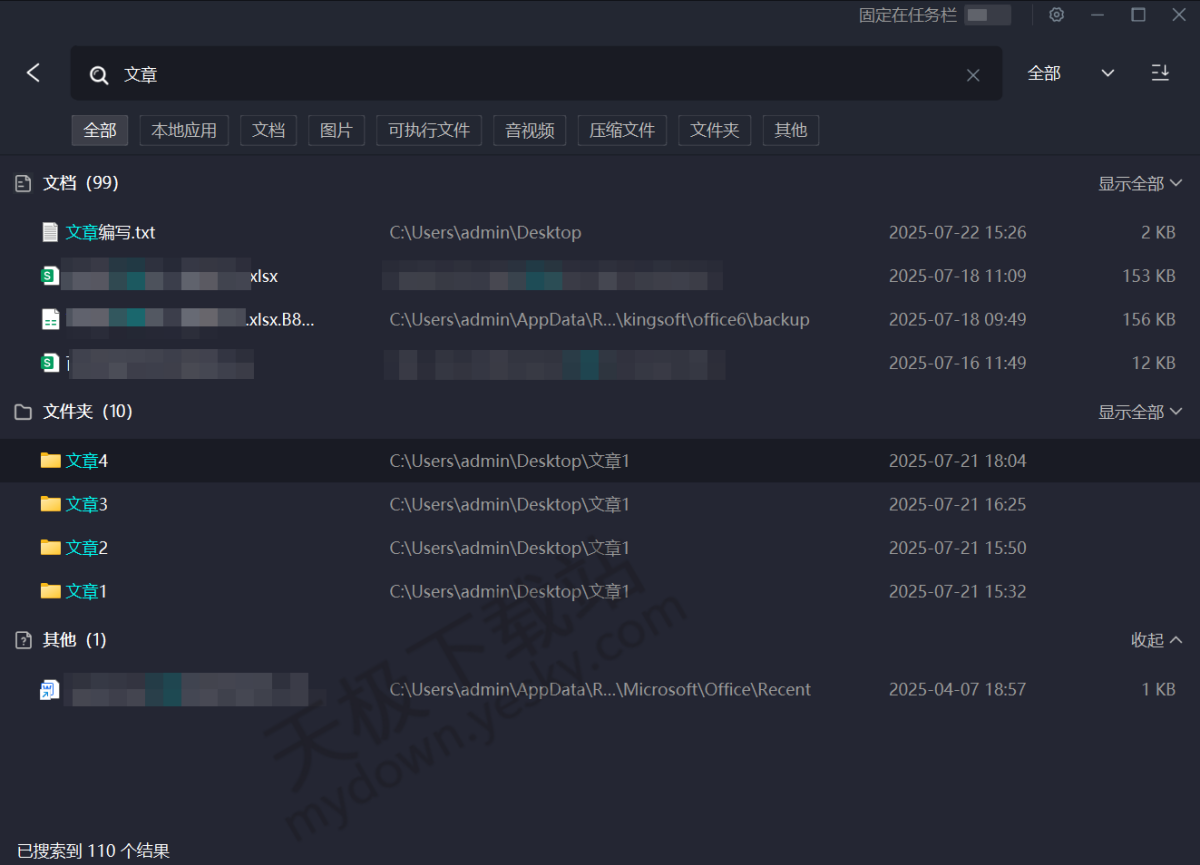Expand 显示全部 for 文档 section
The height and width of the screenshot is (865, 1200).
pyautogui.click(x=1140, y=183)
